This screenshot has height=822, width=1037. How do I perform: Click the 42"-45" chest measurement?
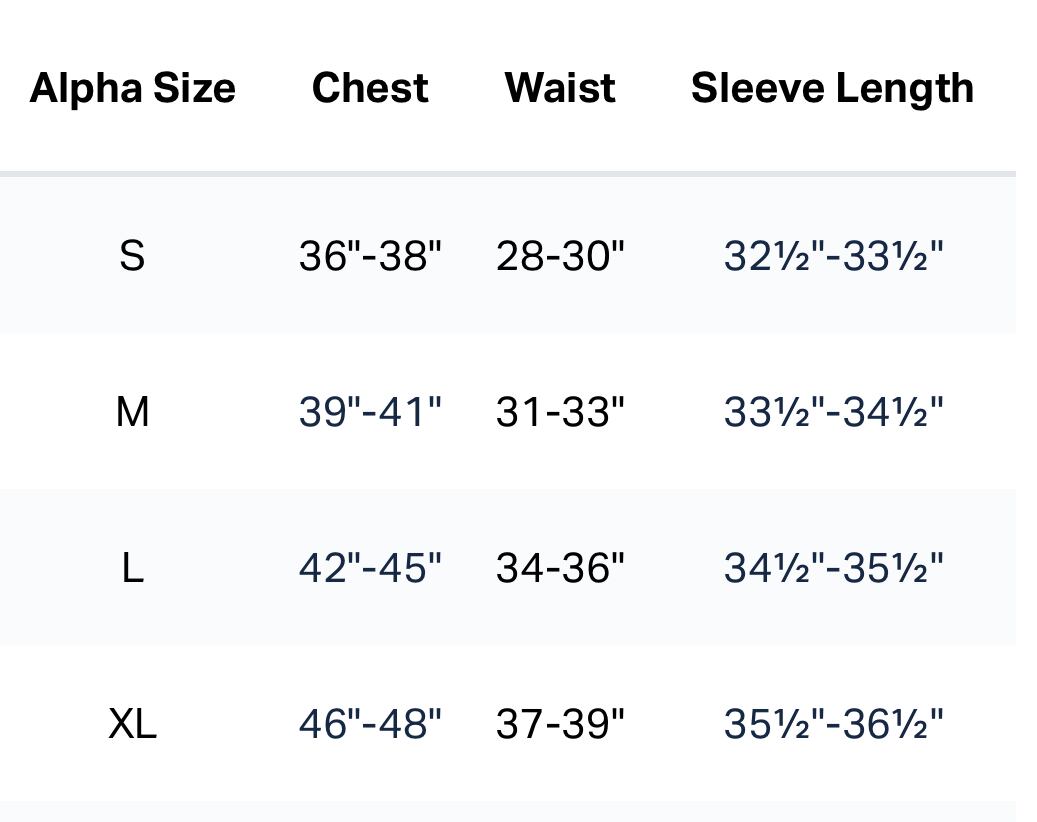tap(370, 568)
